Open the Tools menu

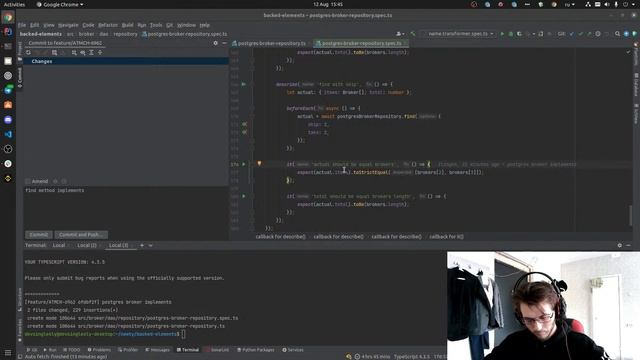pyautogui.click(x=156, y=25)
